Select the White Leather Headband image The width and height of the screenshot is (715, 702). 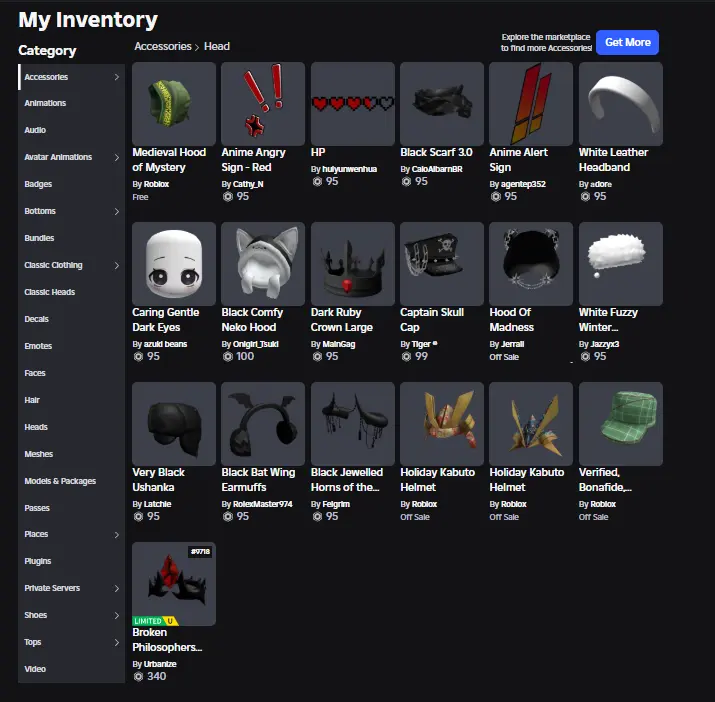(620, 104)
